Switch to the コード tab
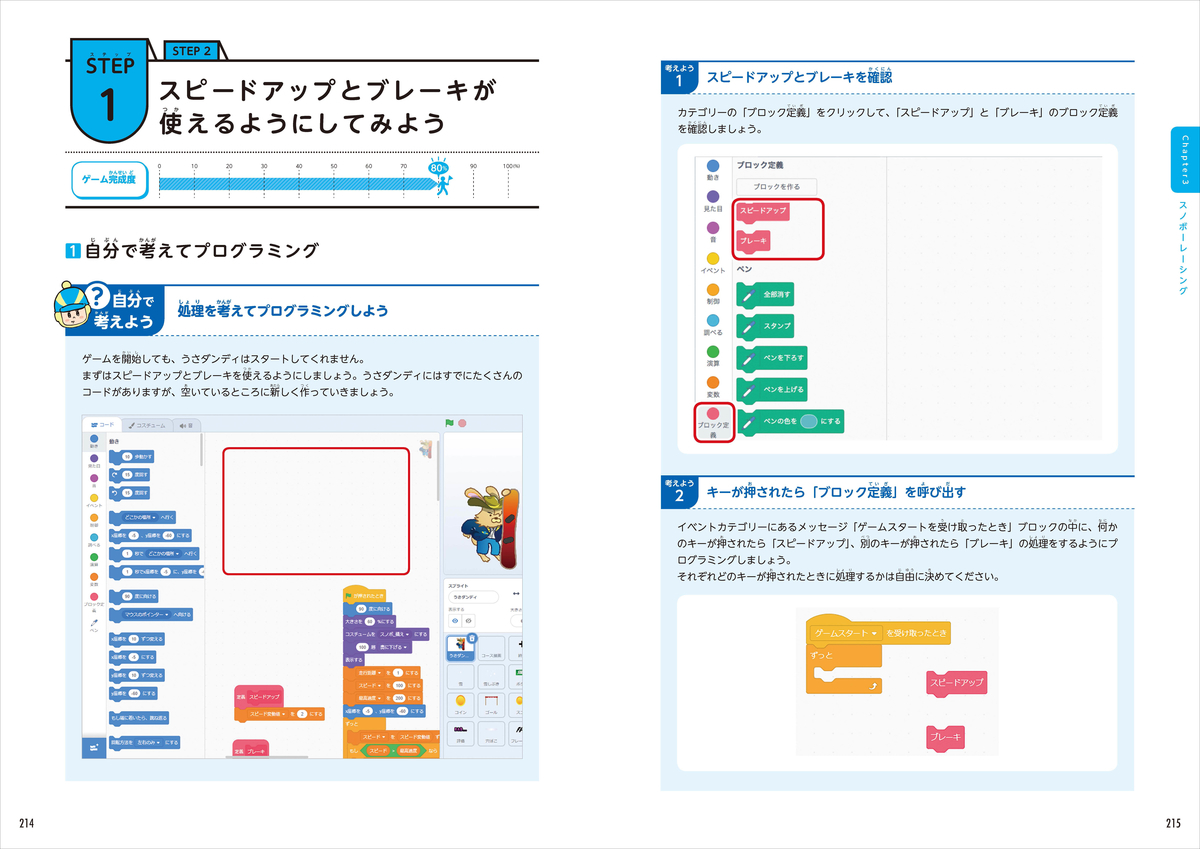The width and height of the screenshot is (1200, 849). click(x=103, y=425)
